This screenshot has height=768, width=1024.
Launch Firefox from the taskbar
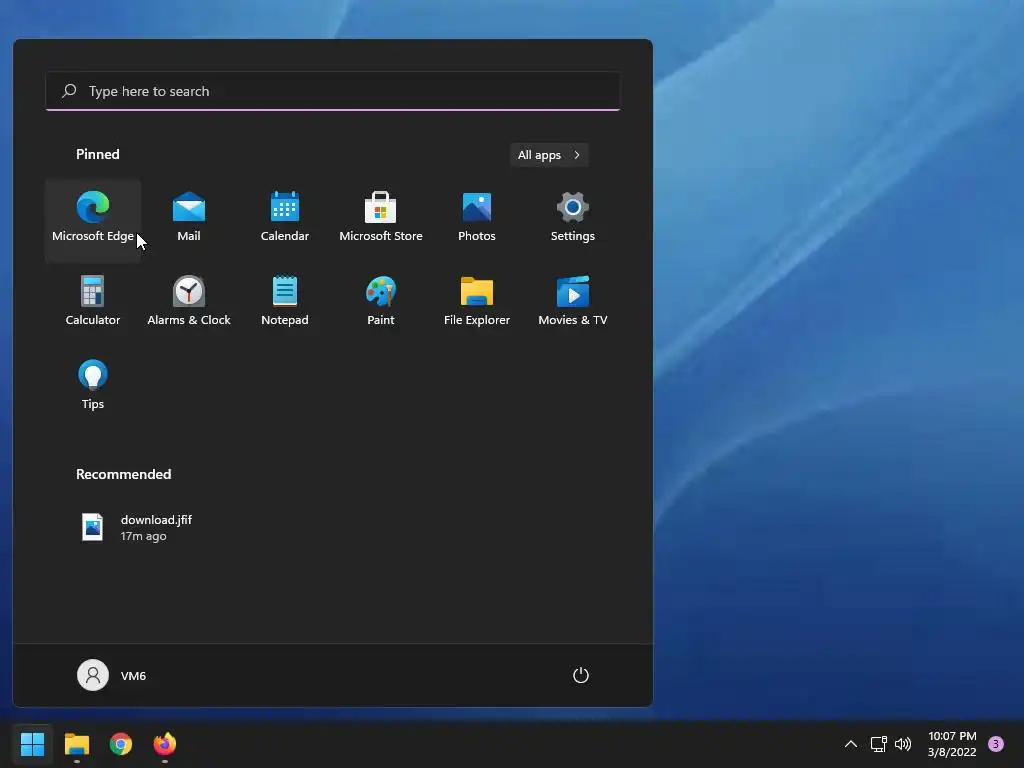point(165,744)
